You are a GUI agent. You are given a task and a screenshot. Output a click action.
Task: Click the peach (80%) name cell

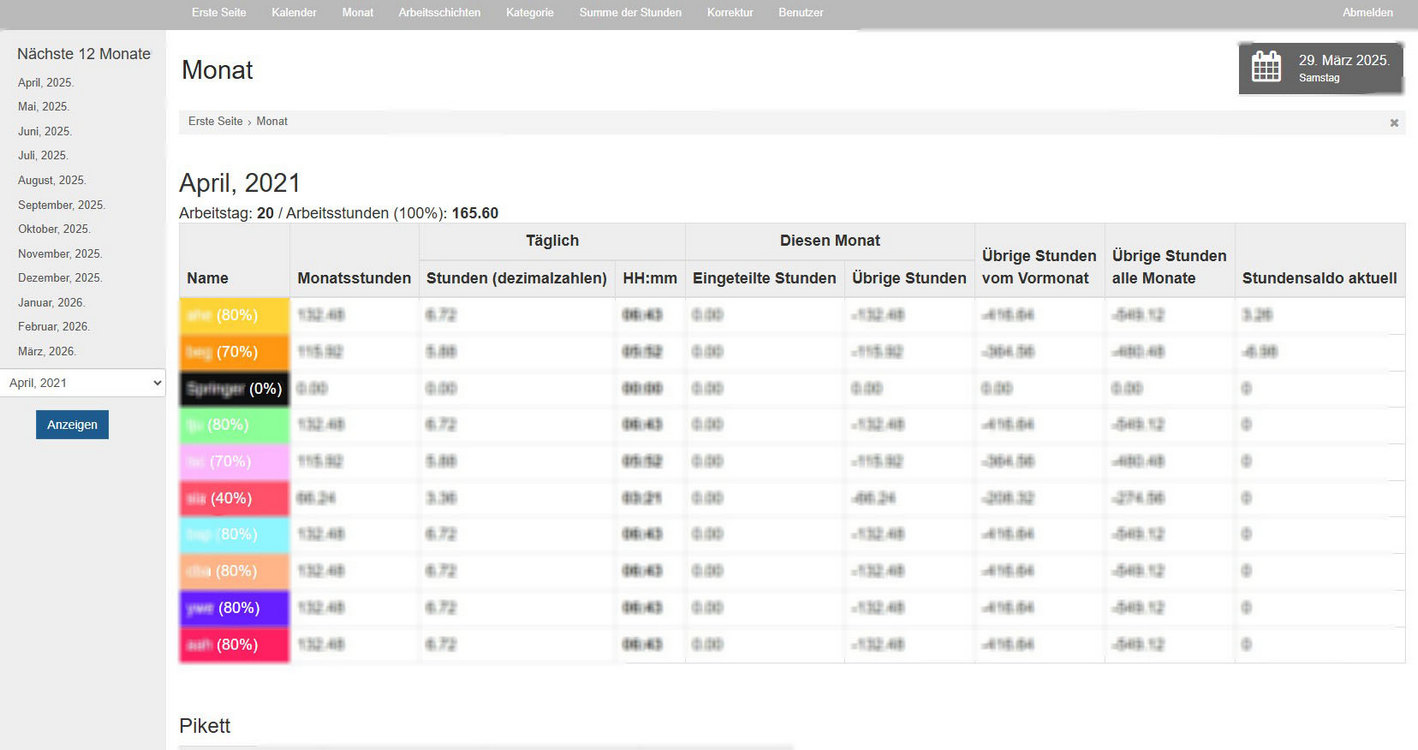pos(235,571)
